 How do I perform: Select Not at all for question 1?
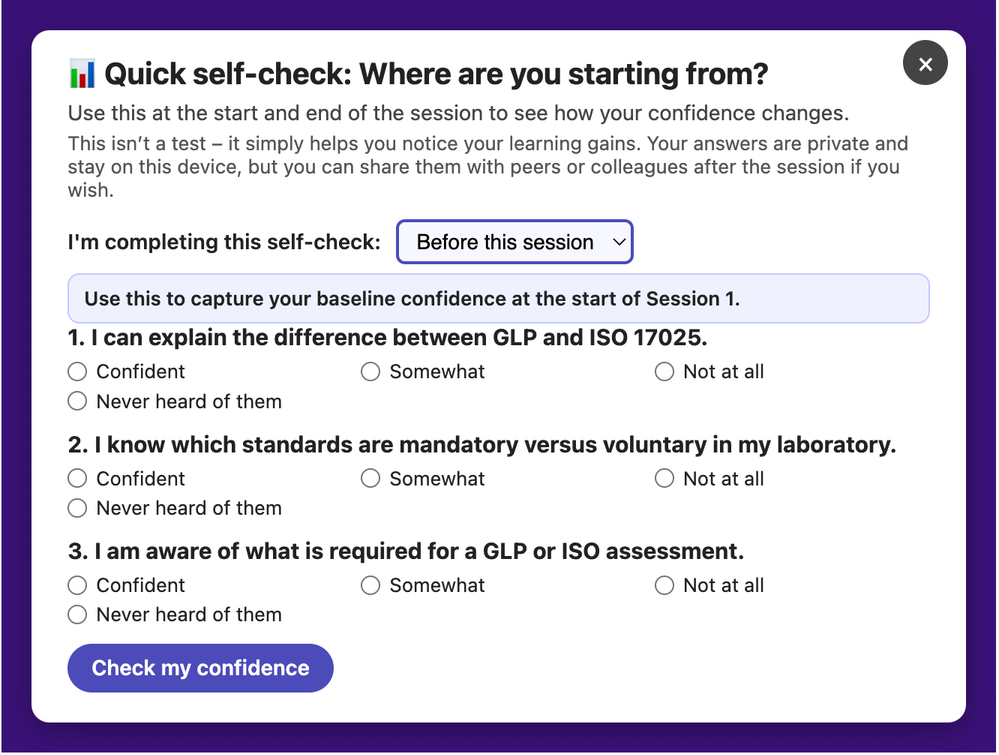click(x=665, y=372)
